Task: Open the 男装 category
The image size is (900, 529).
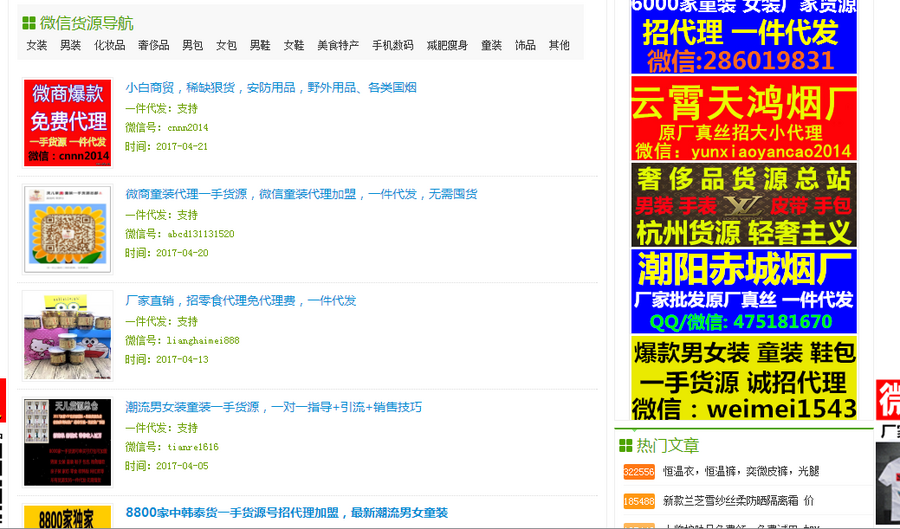Action: click(71, 45)
